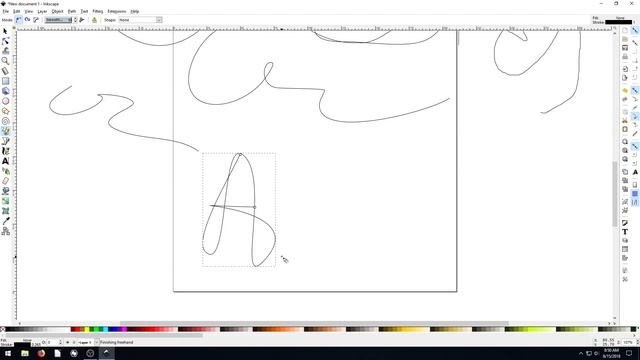Open the Filters menu
This screenshot has width=640, height=360.
(x=98, y=11)
